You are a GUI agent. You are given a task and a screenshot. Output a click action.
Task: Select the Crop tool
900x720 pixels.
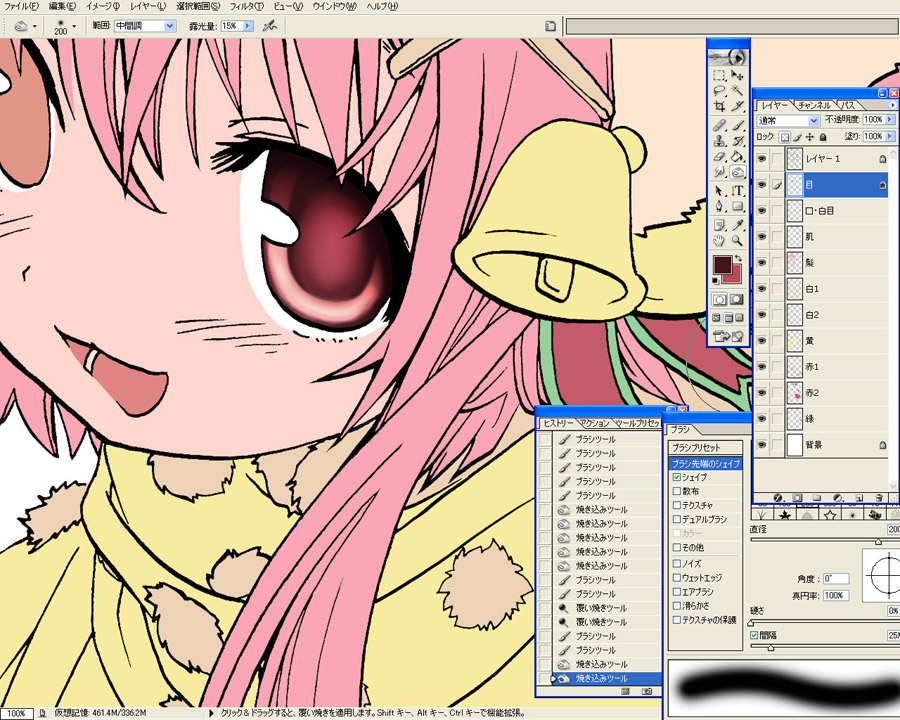coord(719,106)
